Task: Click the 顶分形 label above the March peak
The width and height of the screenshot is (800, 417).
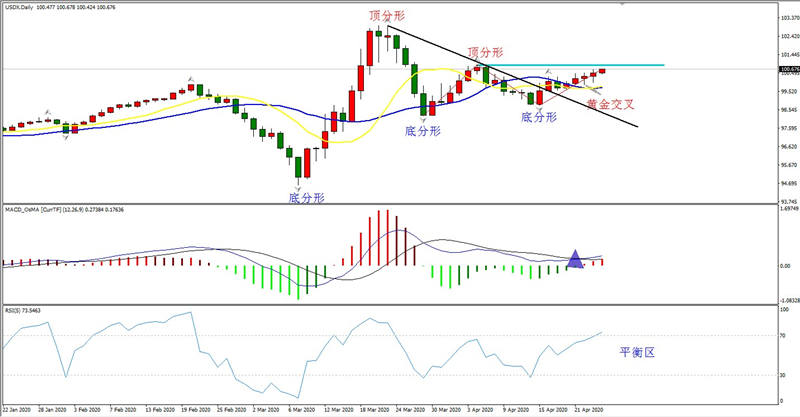Action: [x=387, y=15]
